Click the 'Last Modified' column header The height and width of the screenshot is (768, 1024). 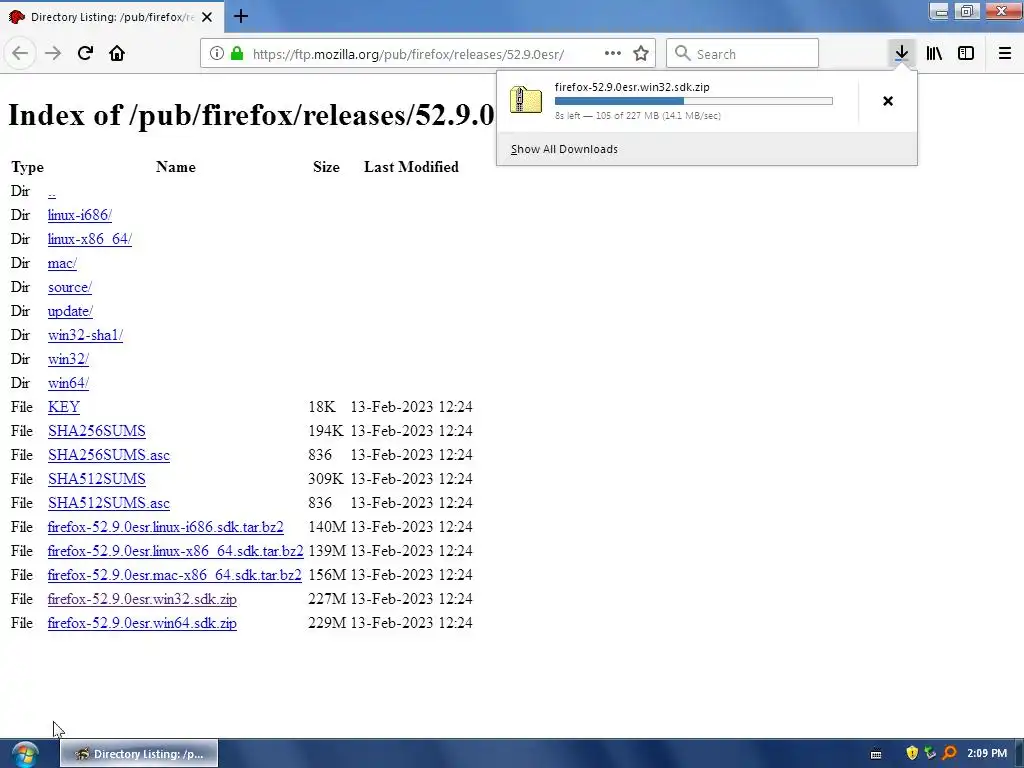411,167
